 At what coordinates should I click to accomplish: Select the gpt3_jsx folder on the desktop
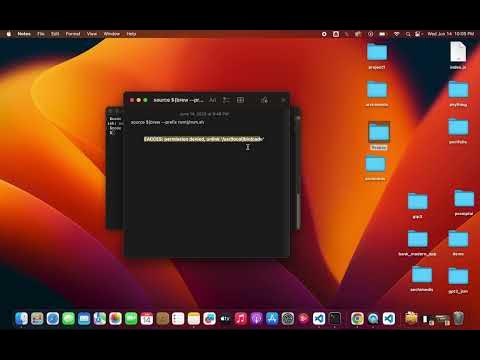coord(458,281)
